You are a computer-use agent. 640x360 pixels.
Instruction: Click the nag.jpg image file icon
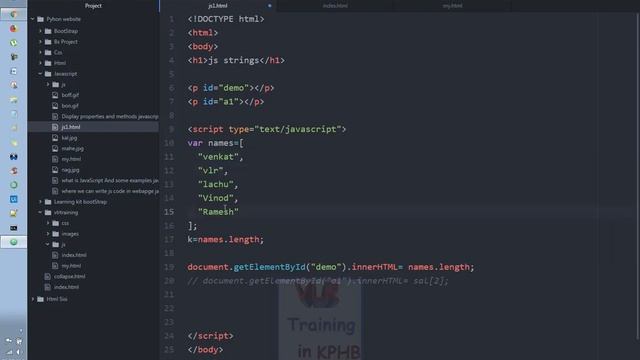[55, 169]
